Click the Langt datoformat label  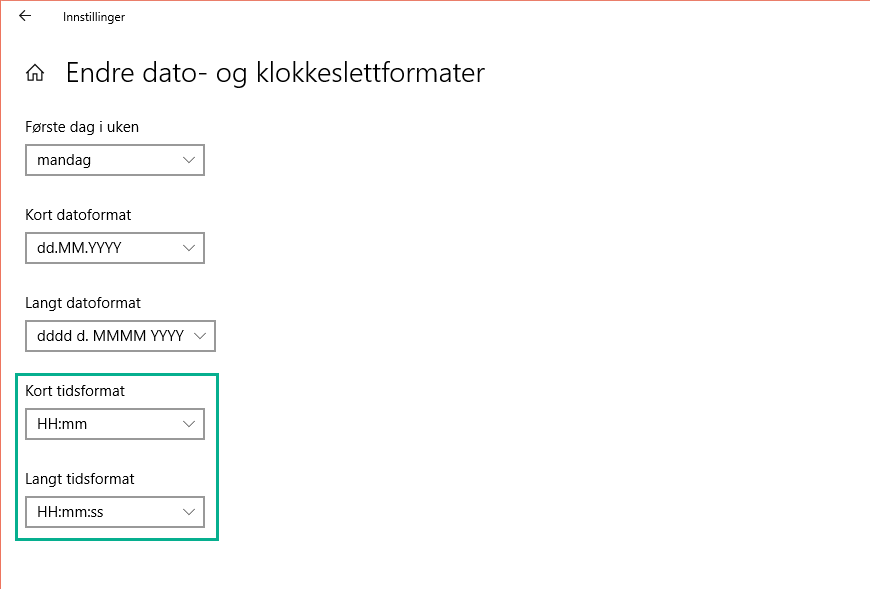tap(83, 303)
